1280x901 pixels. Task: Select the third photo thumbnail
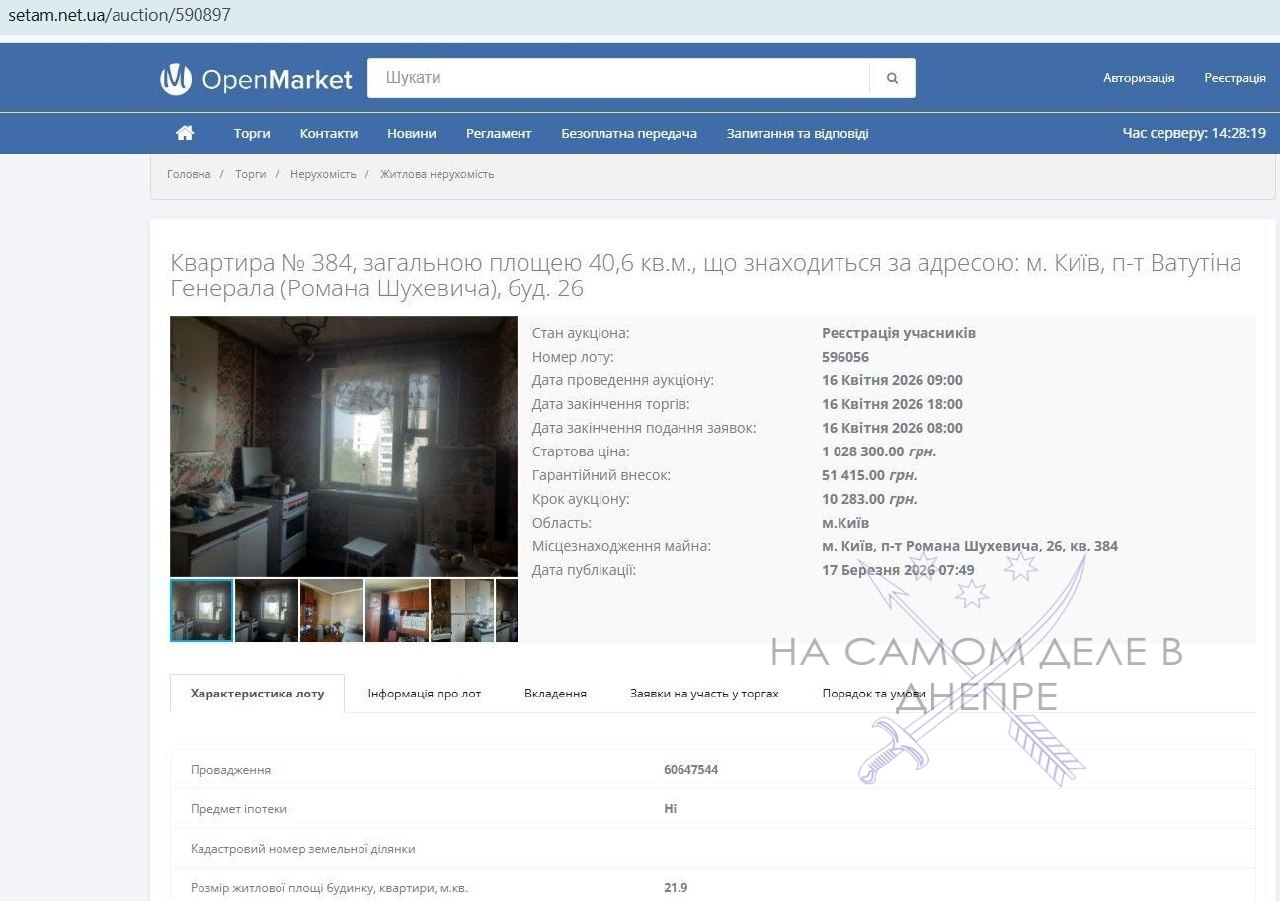point(331,610)
